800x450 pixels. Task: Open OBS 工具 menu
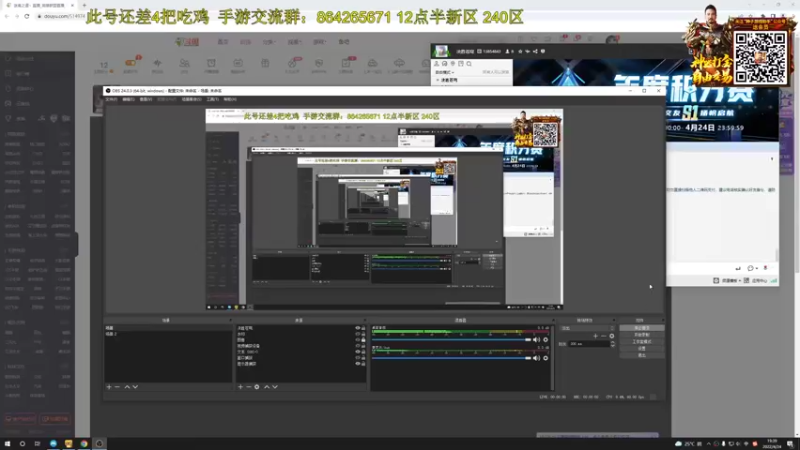[212, 99]
